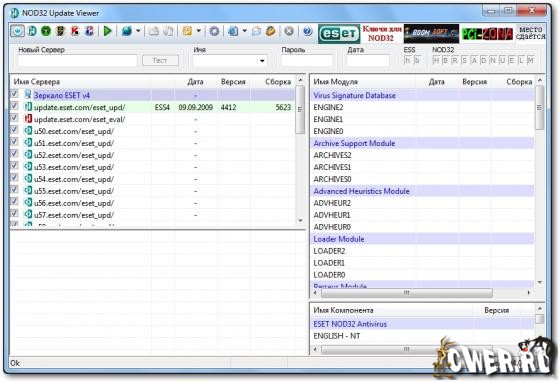Toggle the u50.eset.com/eset_upd/ checkbox

(x=14, y=130)
